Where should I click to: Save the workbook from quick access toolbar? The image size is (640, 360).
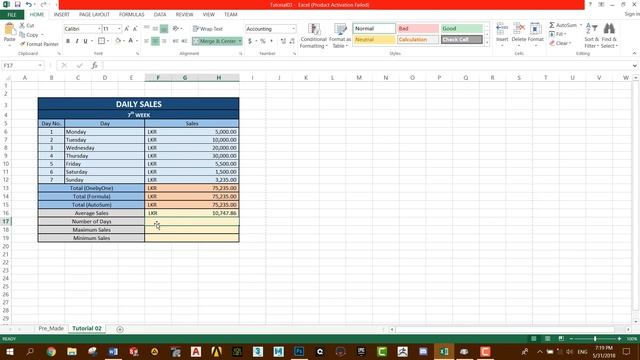pyautogui.click(x=18, y=4)
